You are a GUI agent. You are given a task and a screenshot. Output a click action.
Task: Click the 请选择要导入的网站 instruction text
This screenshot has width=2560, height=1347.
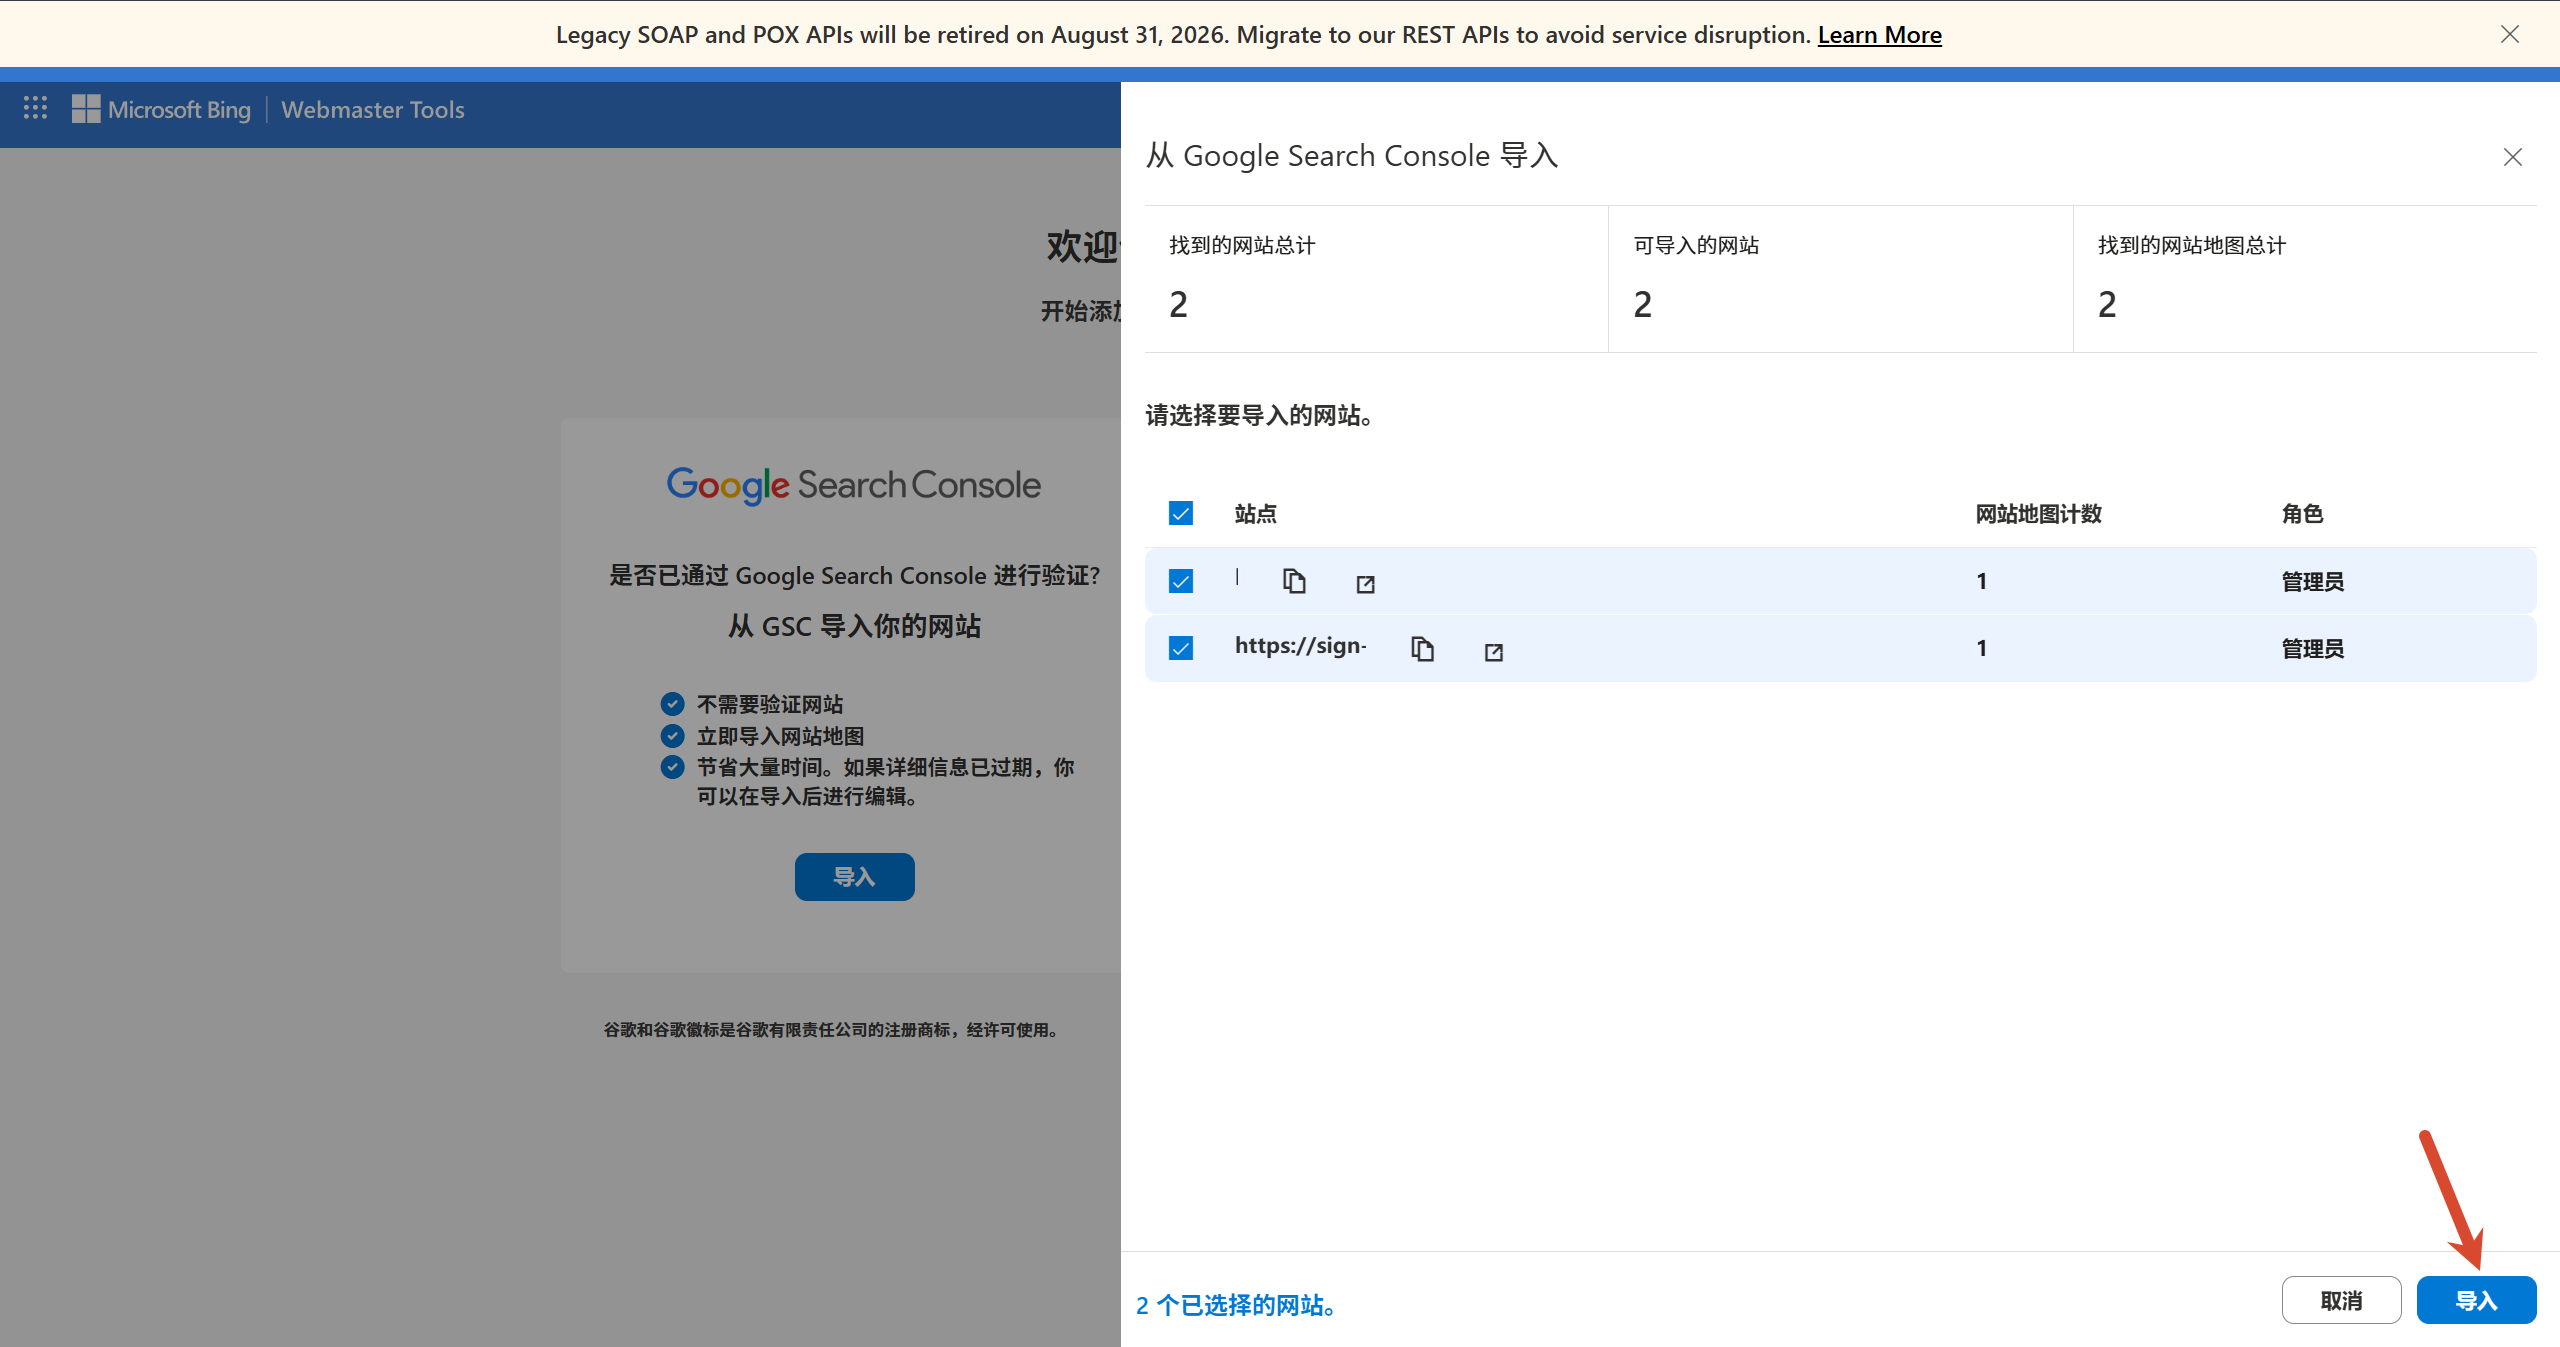pyautogui.click(x=1259, y=416)
